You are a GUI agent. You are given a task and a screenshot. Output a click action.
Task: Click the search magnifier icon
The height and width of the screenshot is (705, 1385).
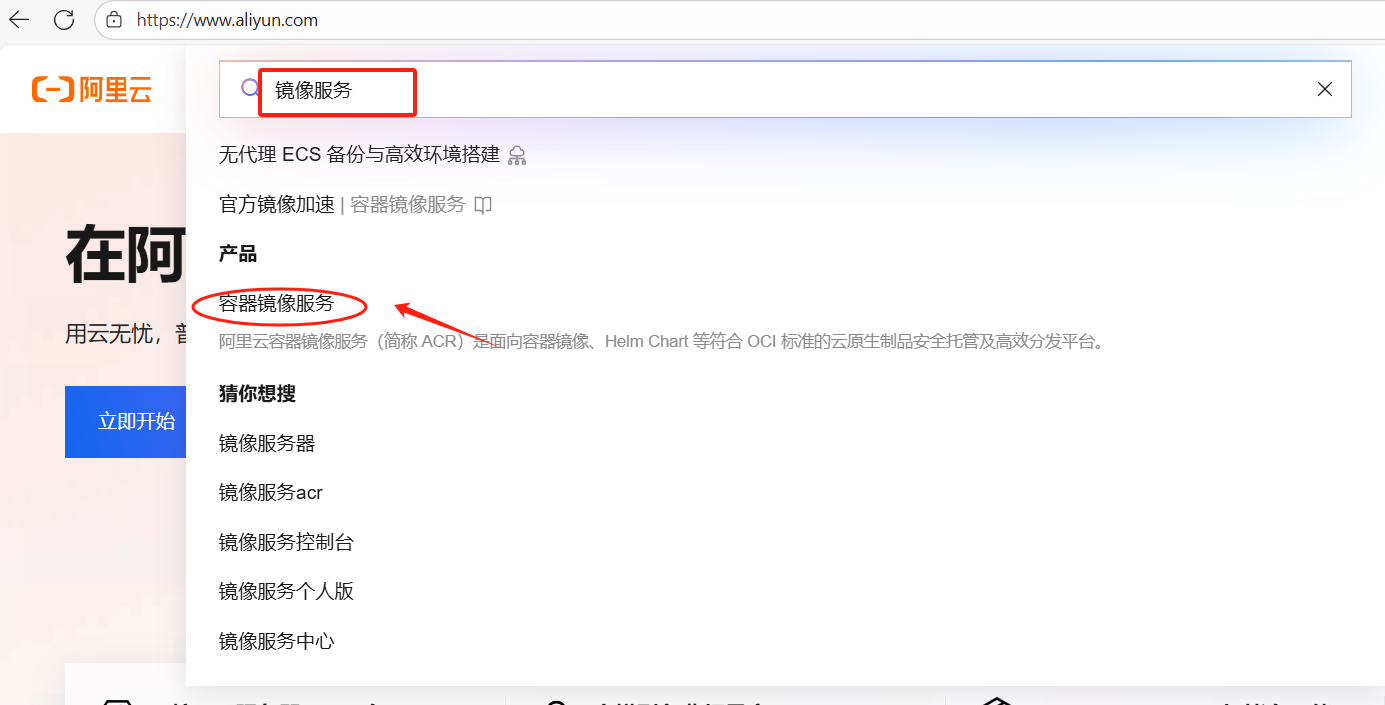click(250, 89)
